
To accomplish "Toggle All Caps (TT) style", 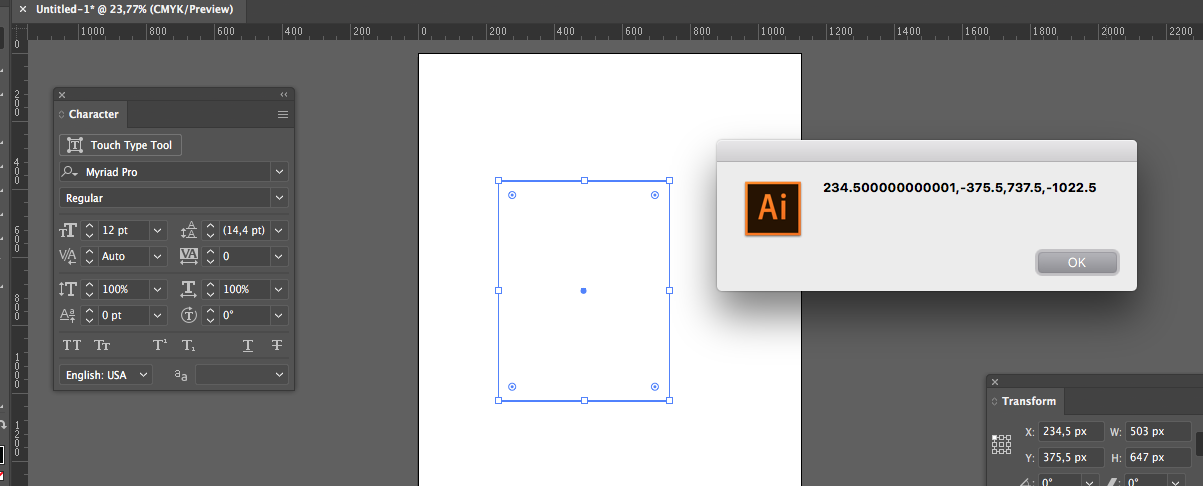I will (72, 345).
